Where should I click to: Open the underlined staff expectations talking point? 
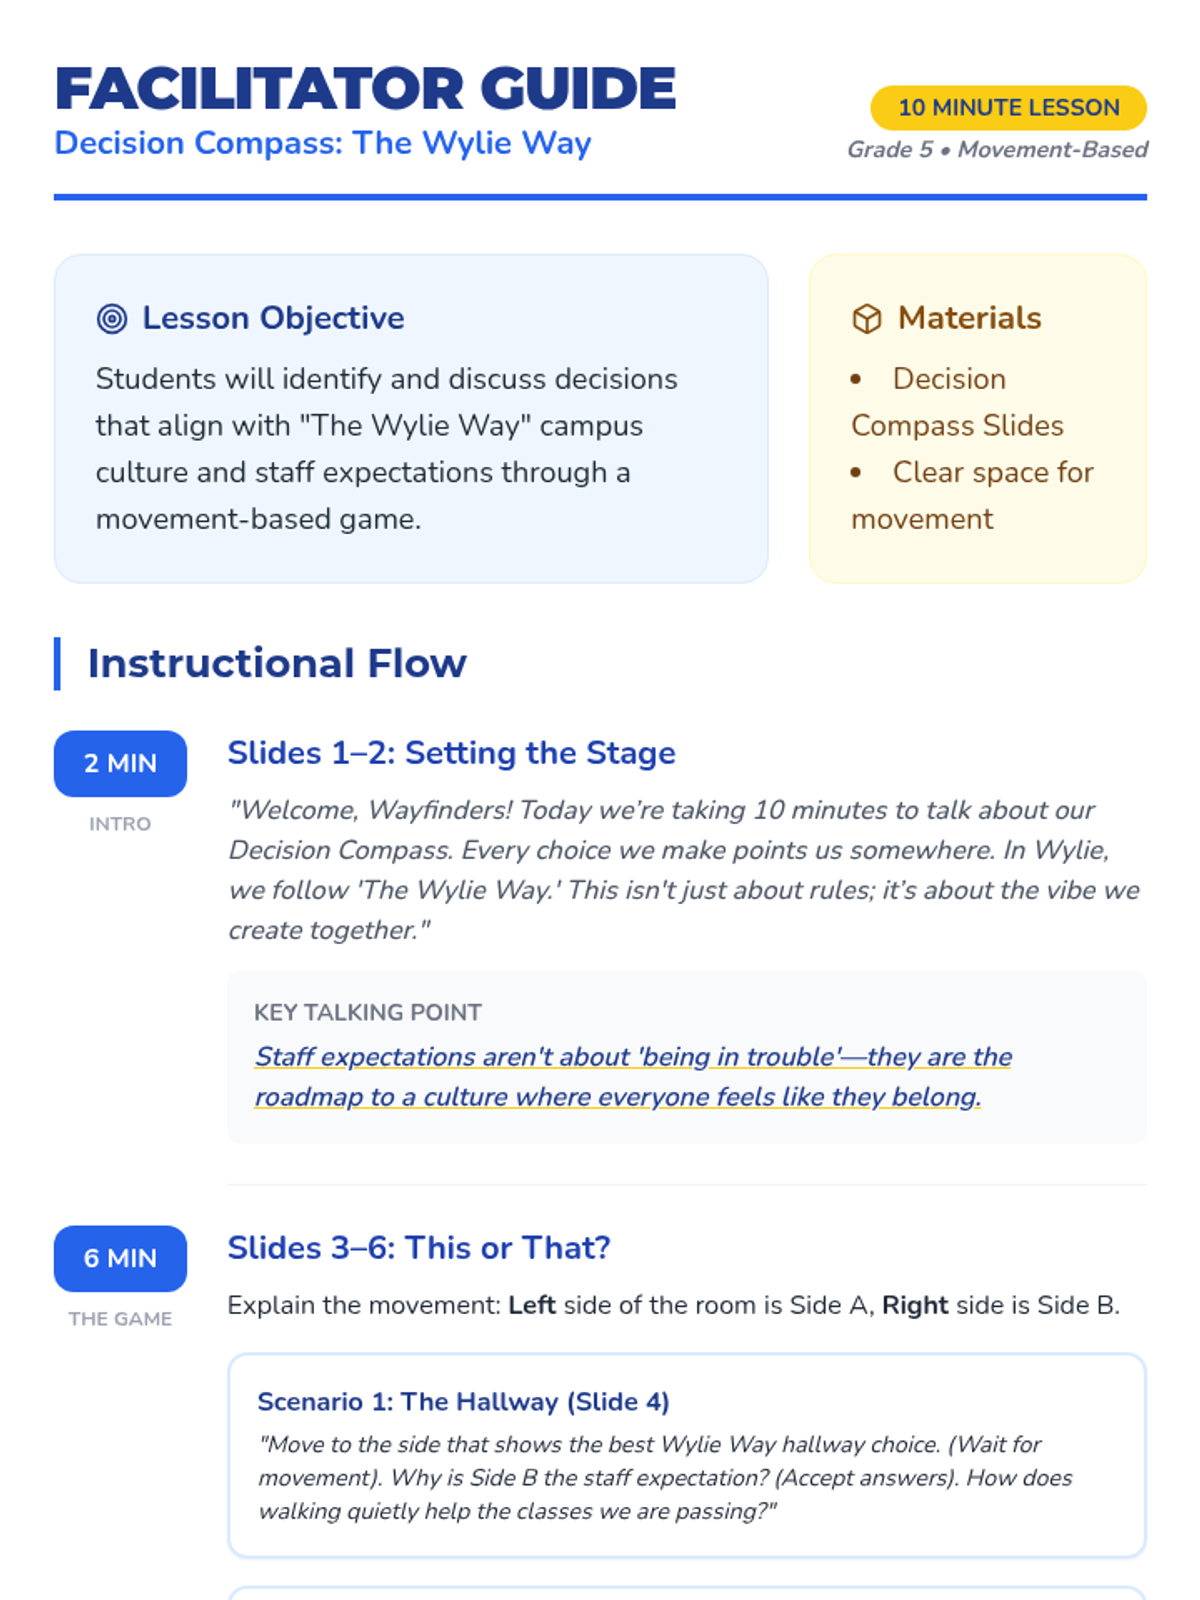point(633,1077)
